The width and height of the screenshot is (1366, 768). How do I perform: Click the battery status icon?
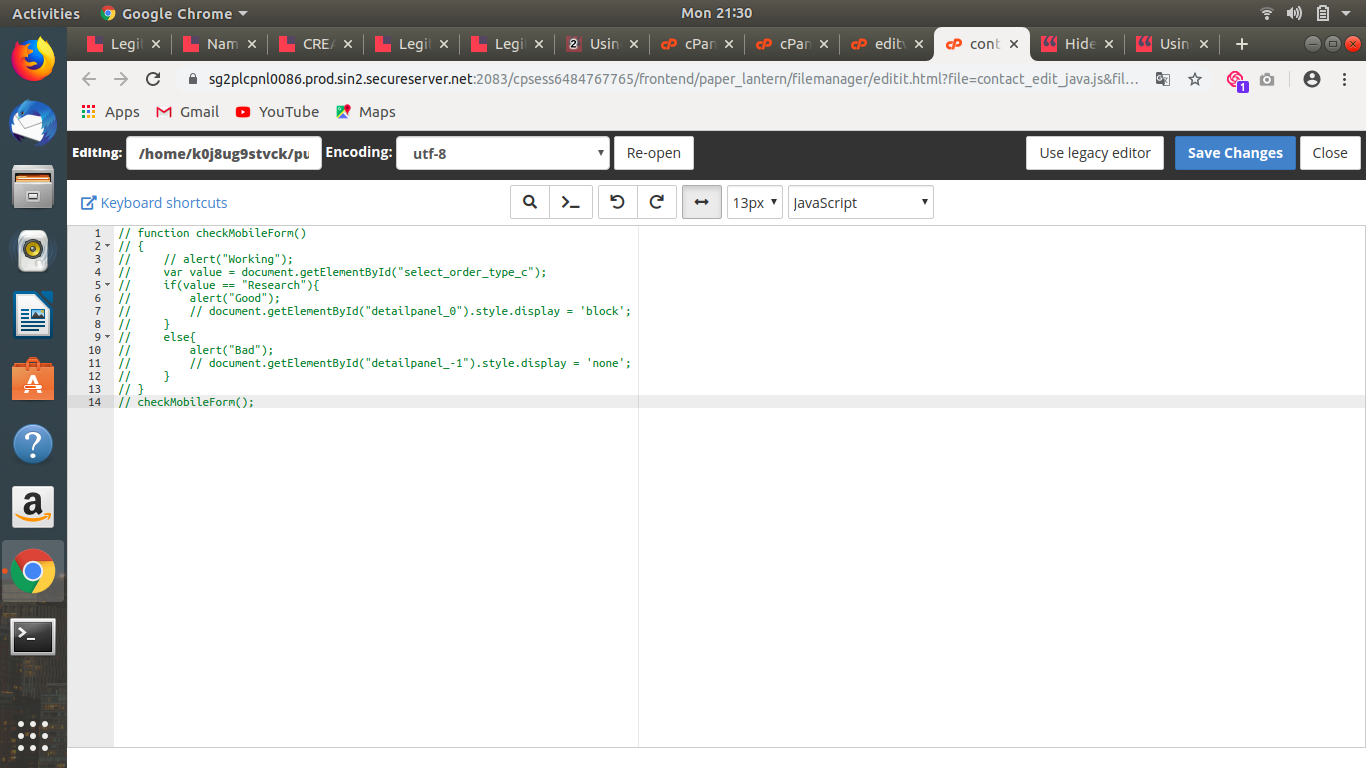click(x=1323, y=13)
